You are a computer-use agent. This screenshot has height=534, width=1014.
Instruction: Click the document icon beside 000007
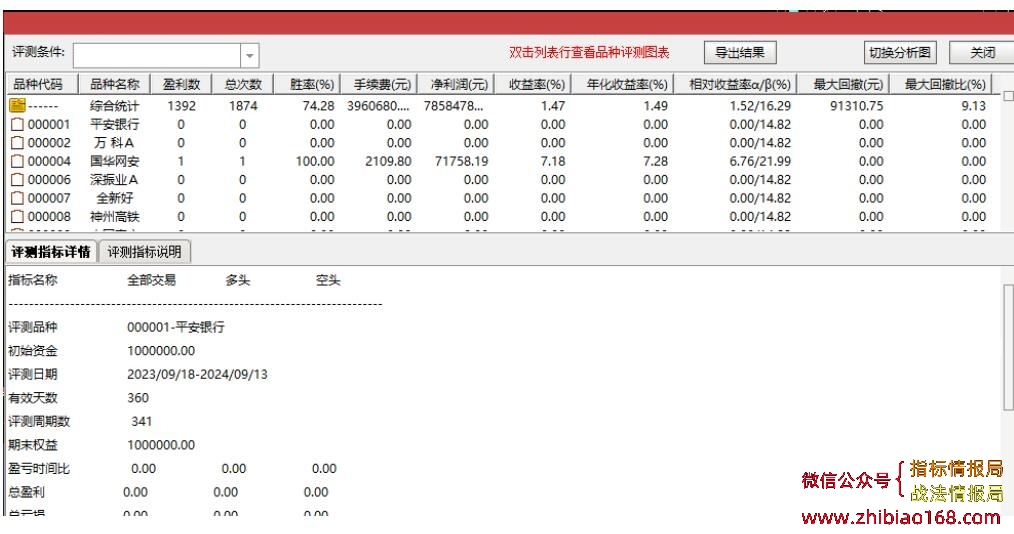point(17,198)
